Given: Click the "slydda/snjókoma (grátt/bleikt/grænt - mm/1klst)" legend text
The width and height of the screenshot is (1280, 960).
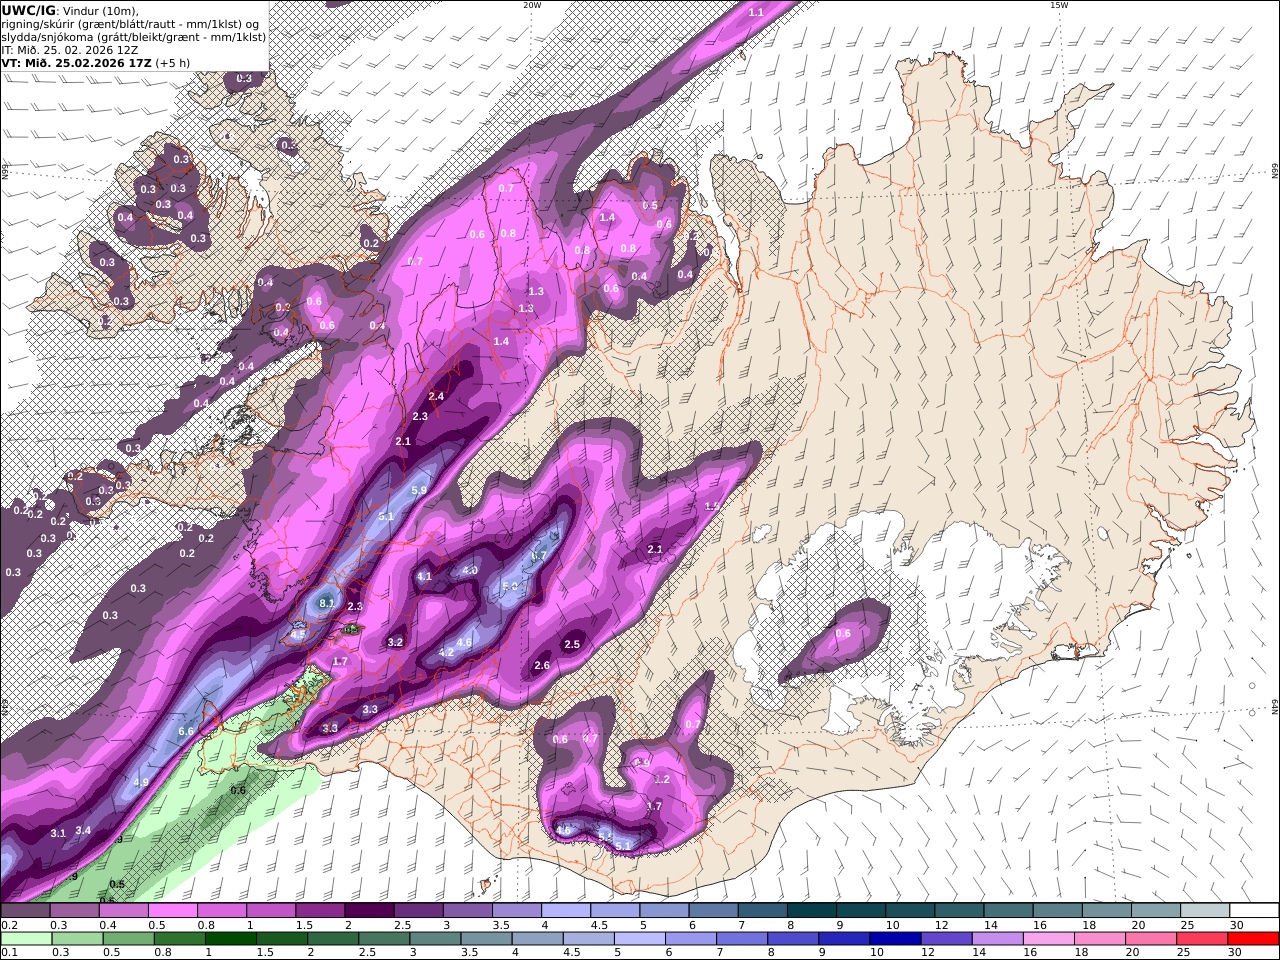Looking at the screenshot, I should (x=134, y=36).
